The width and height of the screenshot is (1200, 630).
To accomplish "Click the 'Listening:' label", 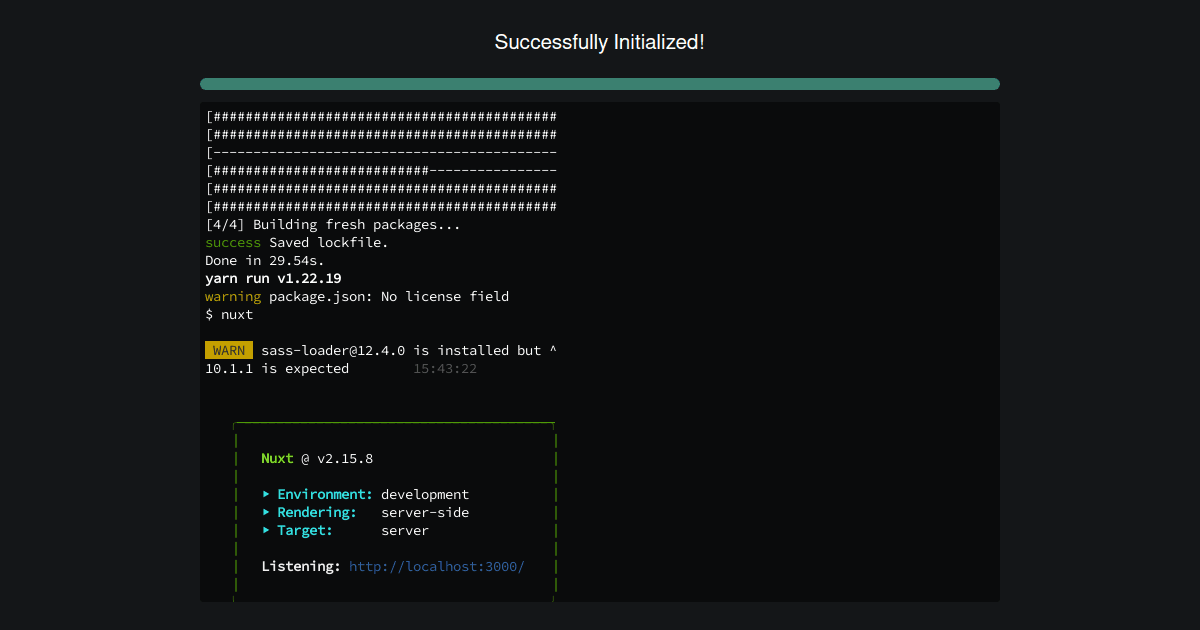I will point(301,566).
